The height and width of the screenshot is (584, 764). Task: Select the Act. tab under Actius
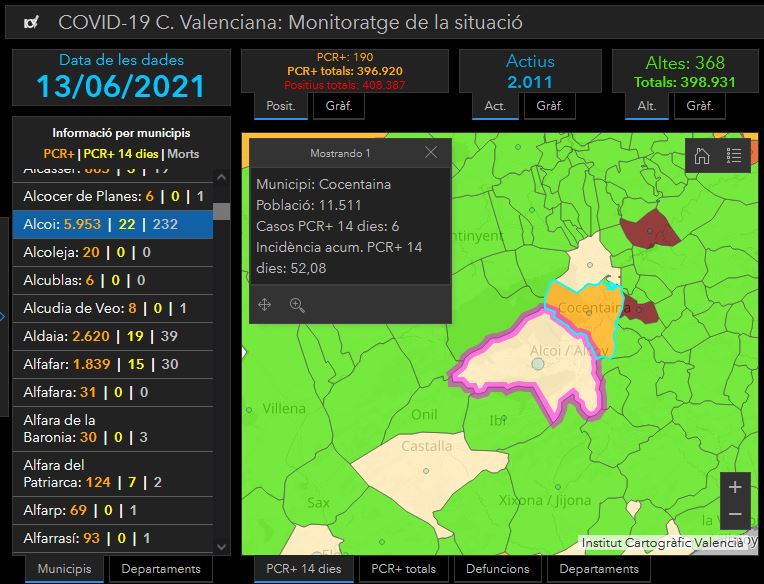[x=495, y=106]
